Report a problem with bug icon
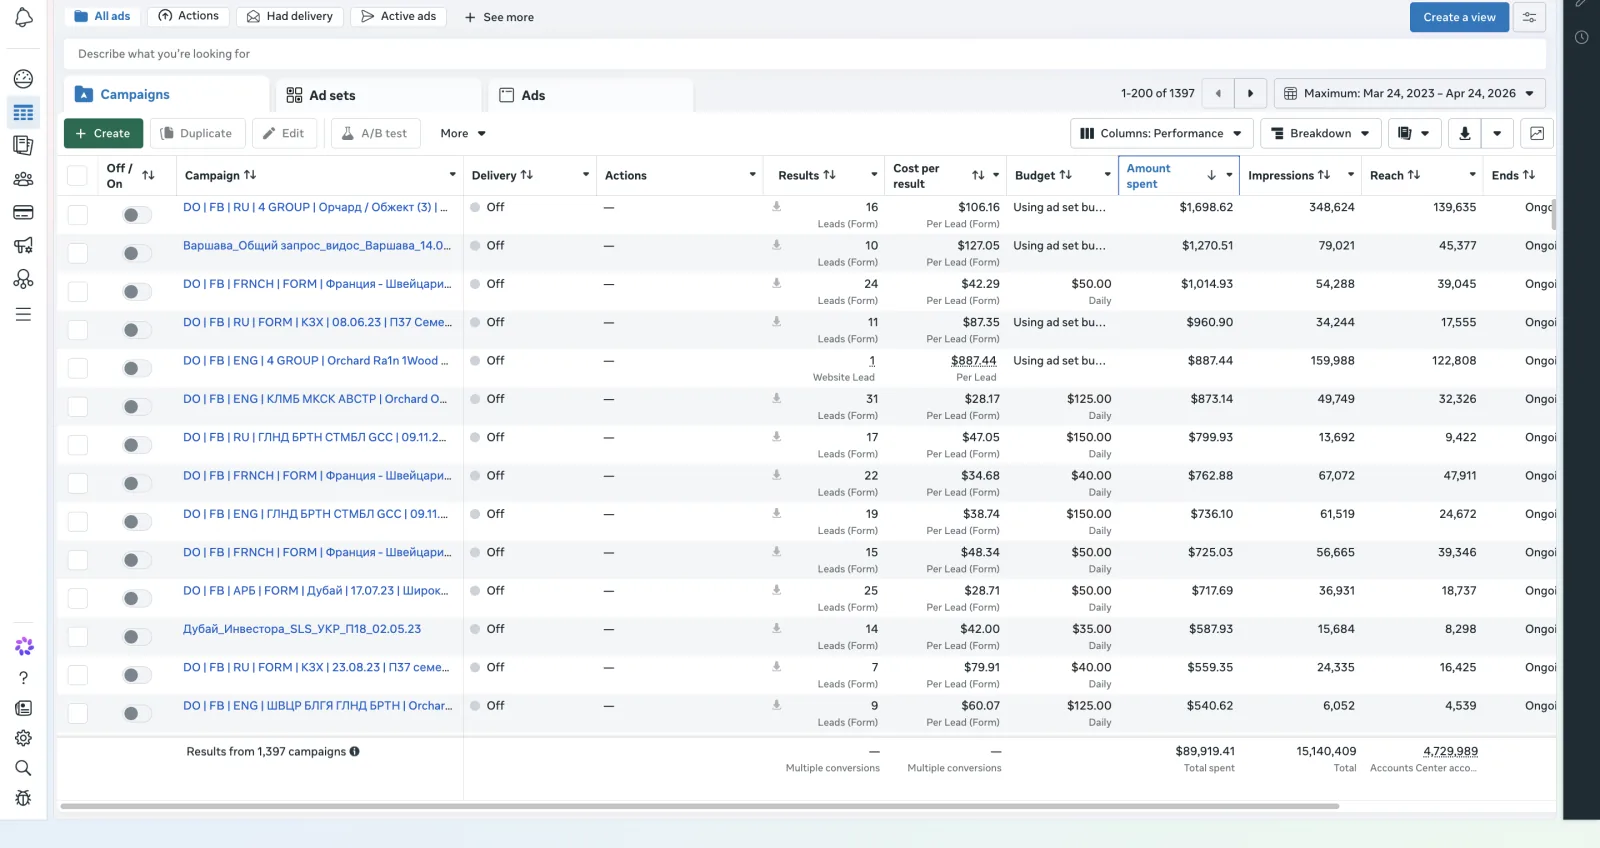This screenshot has width=1600, height=848. 23,798
